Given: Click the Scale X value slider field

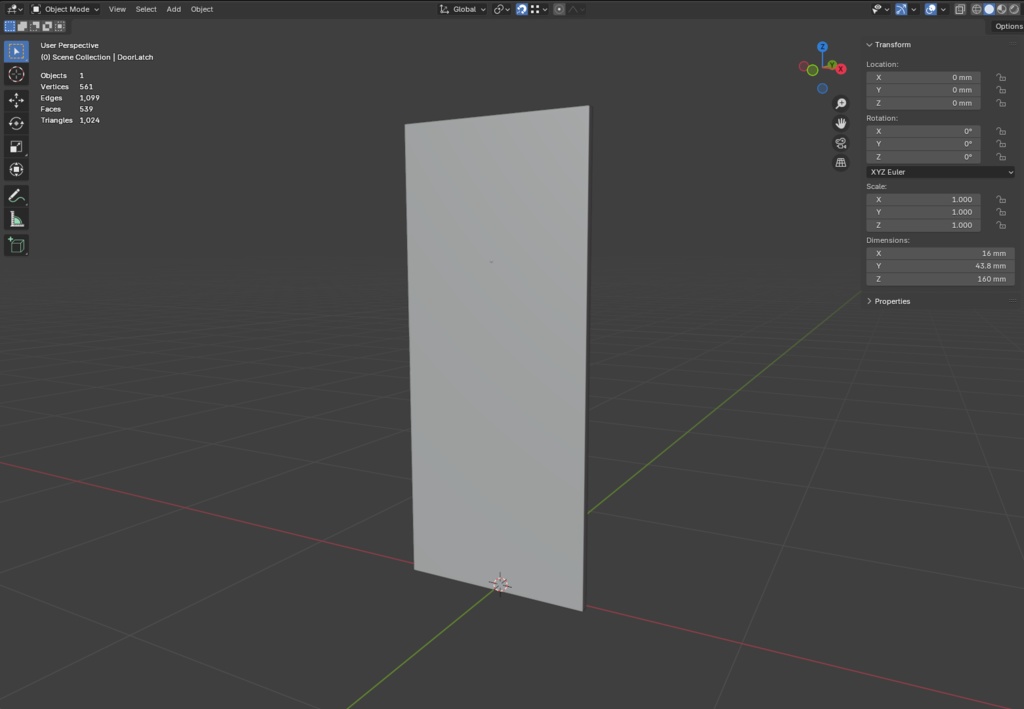Looking at the screenshot, I should [x=923, y=200].
